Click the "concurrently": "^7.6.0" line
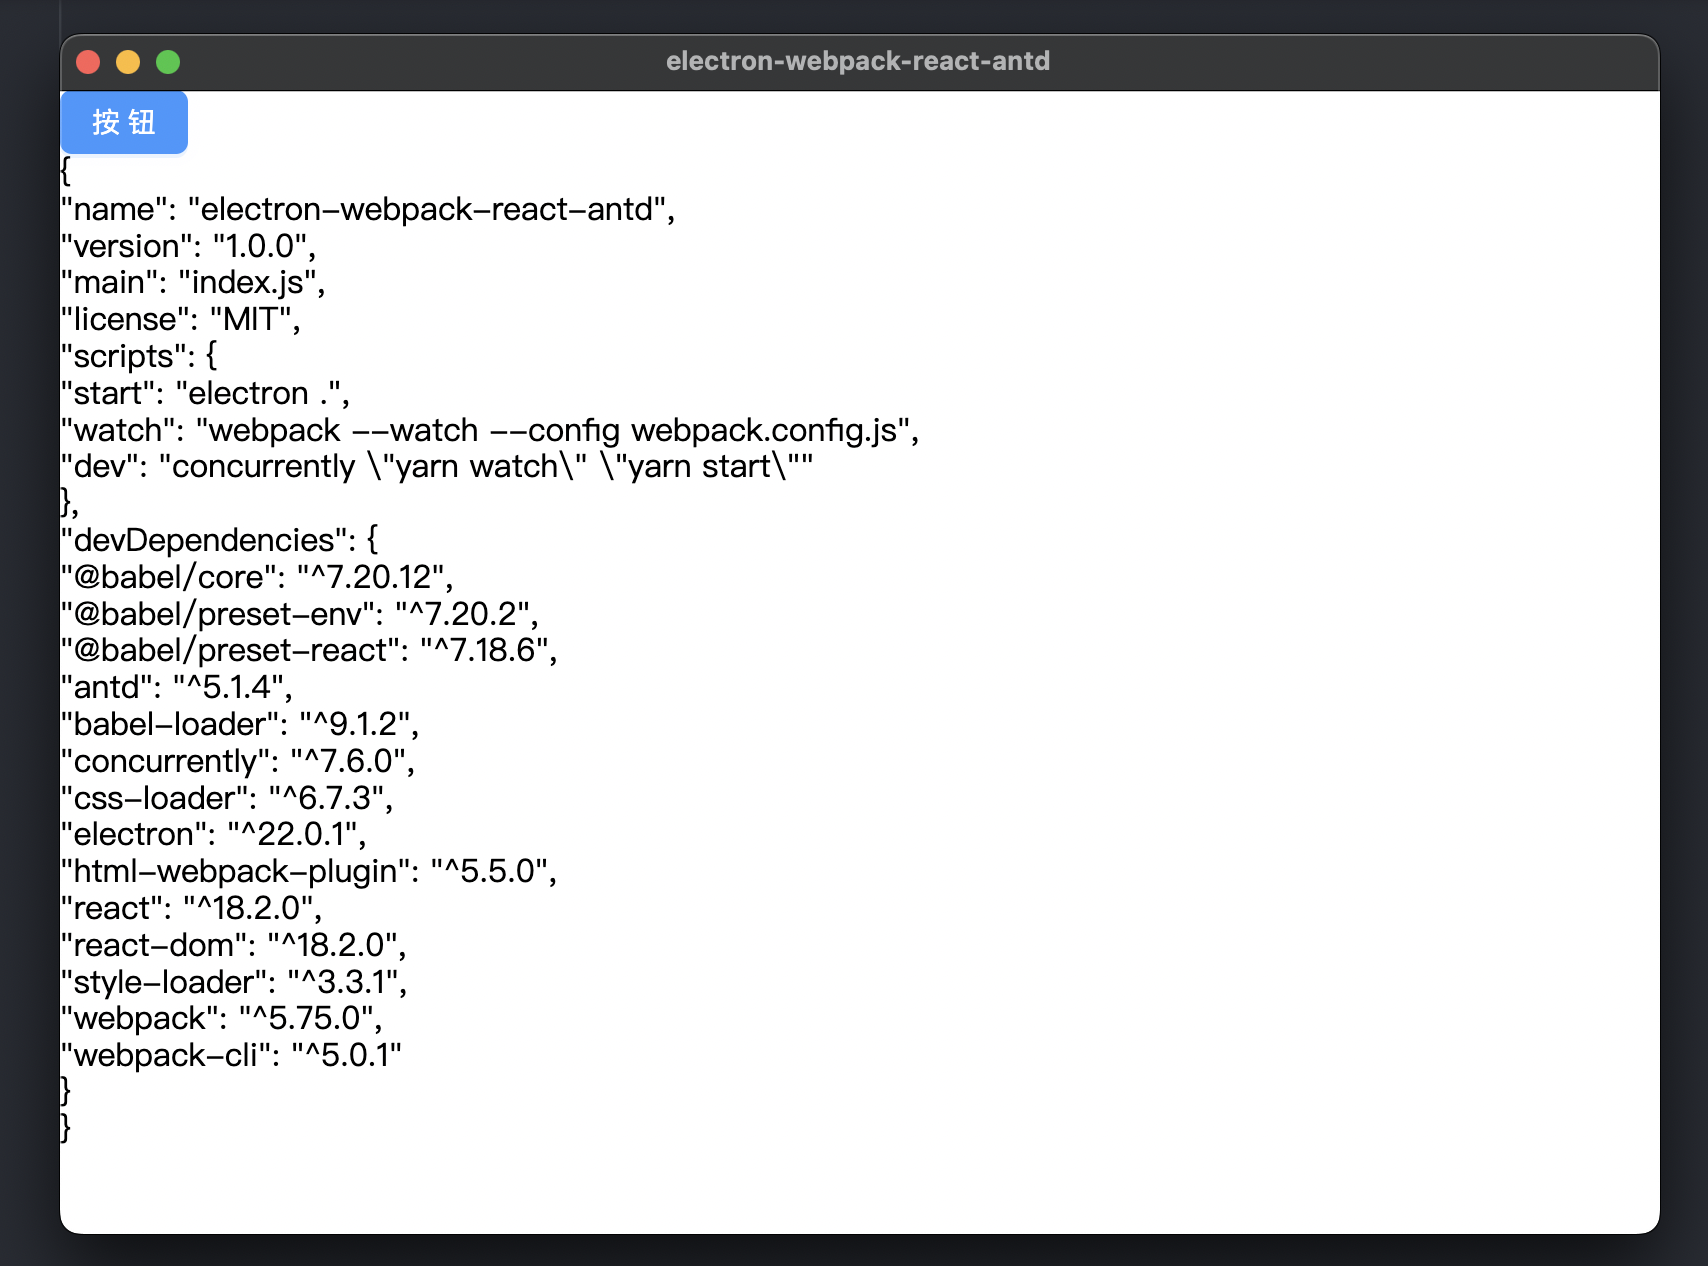The image size is (1708, 1266). [x=238, y=761]
